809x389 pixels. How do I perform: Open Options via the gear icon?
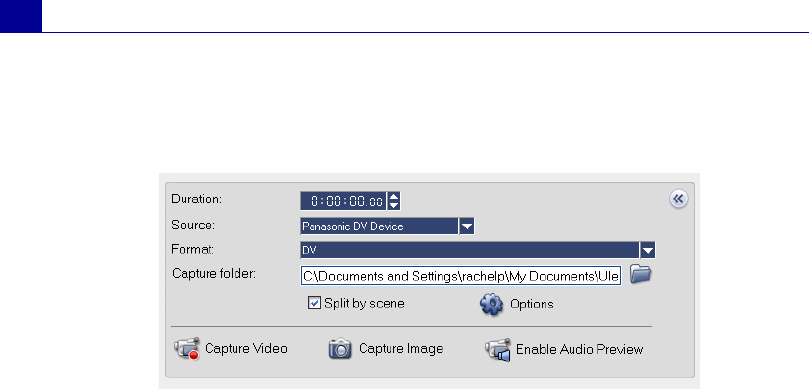pos(491,304)
